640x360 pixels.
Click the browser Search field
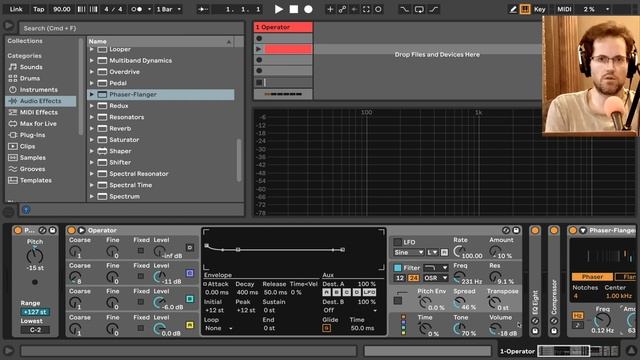[131, 28]
